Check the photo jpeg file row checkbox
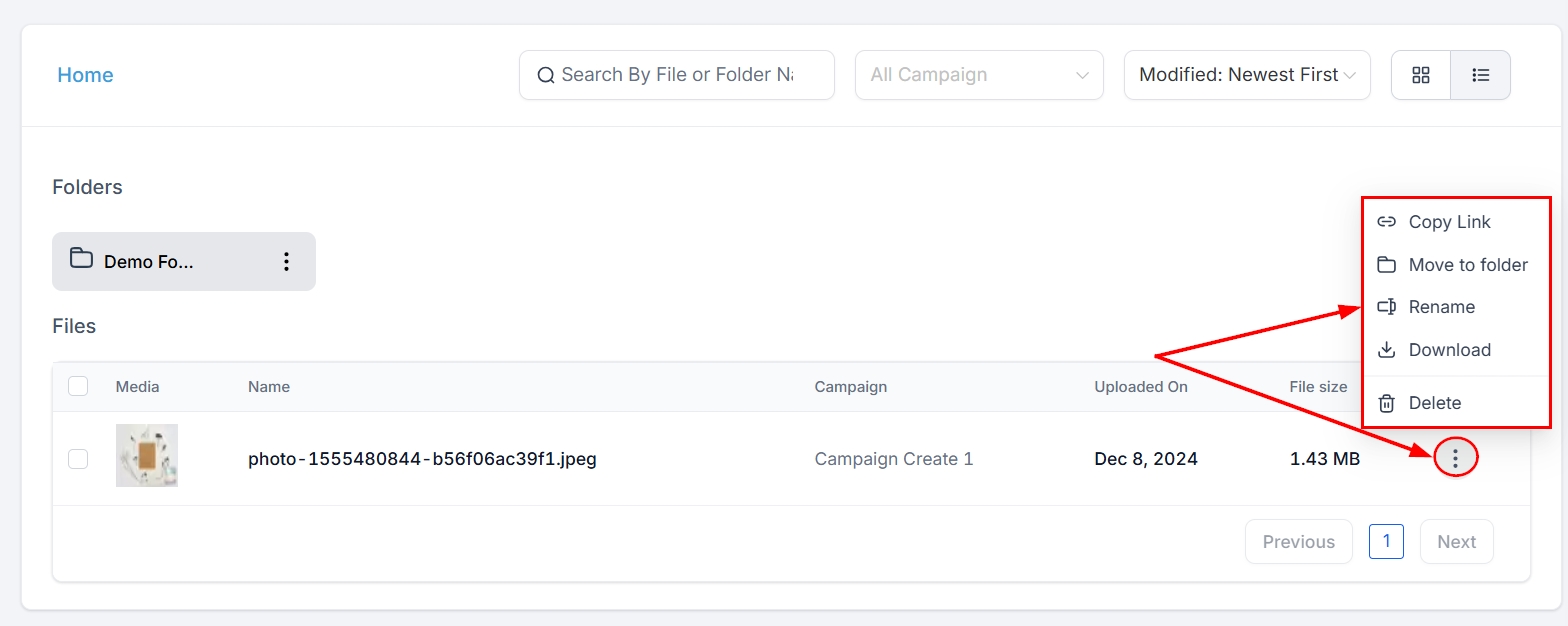This screenshot has width=1568, height=626. pos(78,459)
